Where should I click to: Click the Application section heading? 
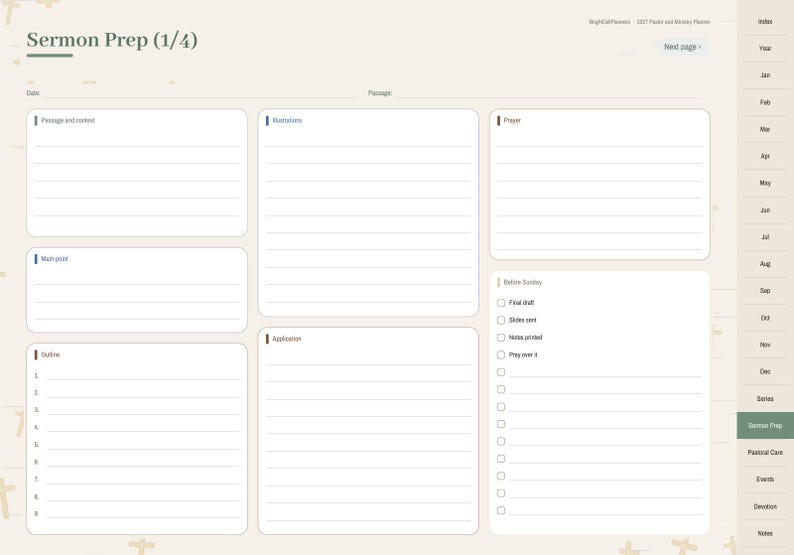tap(287, 339)
